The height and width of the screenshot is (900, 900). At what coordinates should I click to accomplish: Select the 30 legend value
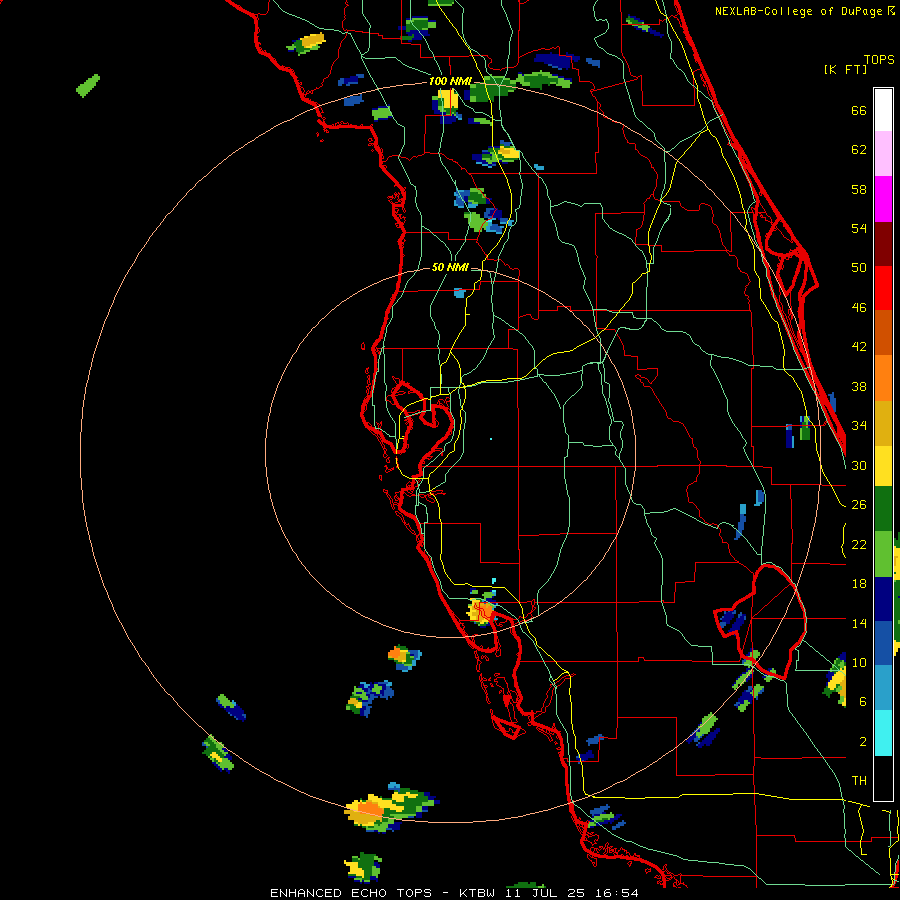(859, 465)
